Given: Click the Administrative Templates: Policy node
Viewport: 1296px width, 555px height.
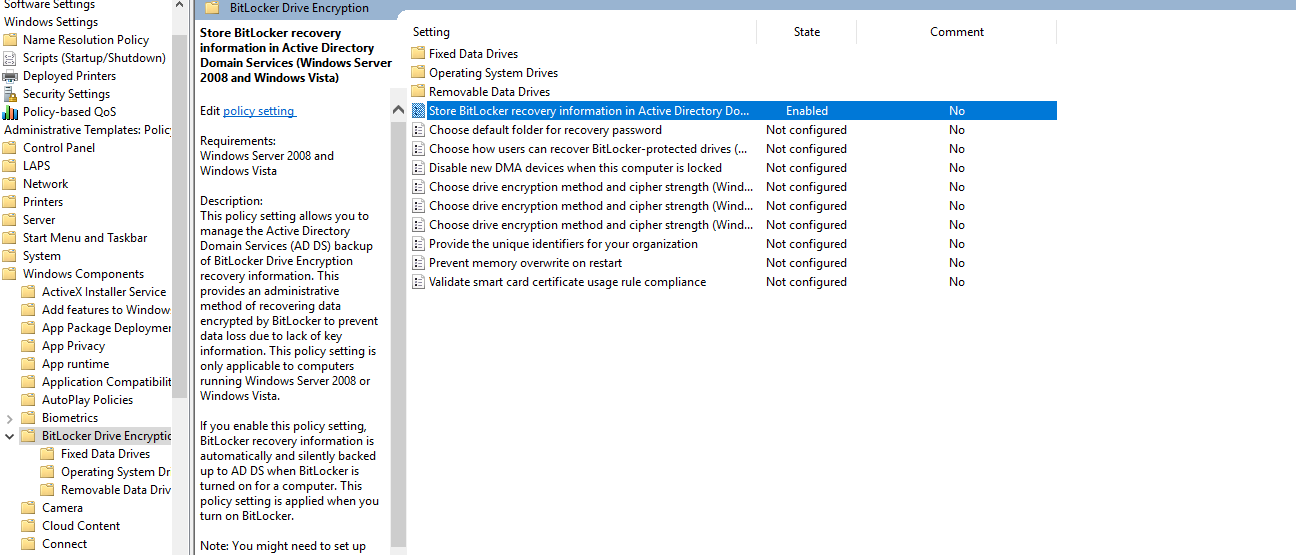Looking at the screenshot, I should click(88, 130).
